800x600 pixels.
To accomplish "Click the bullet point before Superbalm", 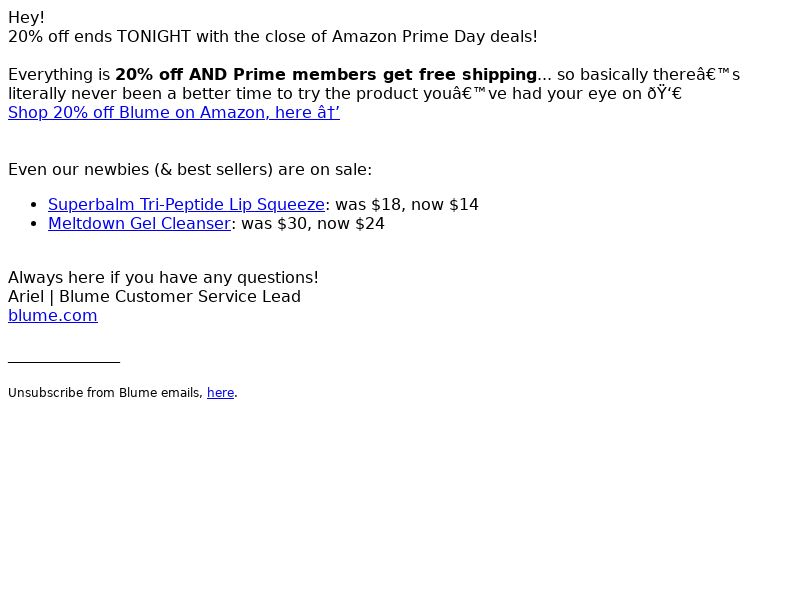I will (34, 205).
